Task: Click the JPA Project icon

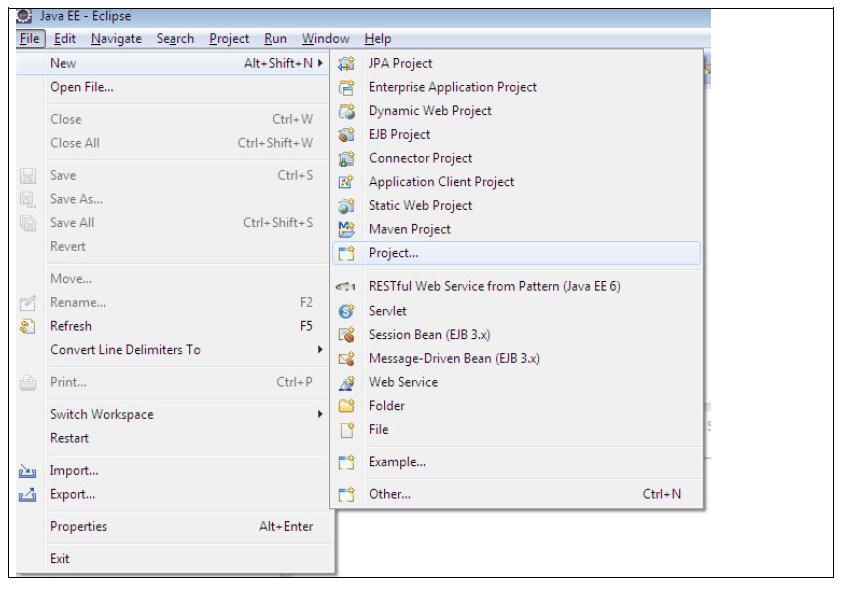Action: pos(346,63)
